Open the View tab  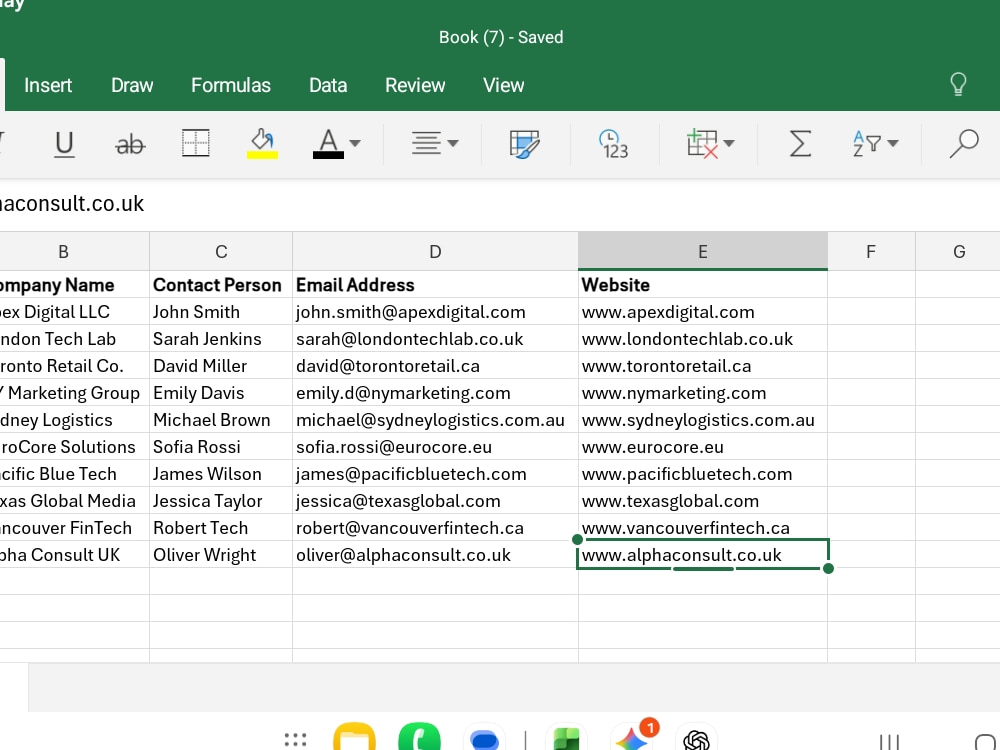503,85
